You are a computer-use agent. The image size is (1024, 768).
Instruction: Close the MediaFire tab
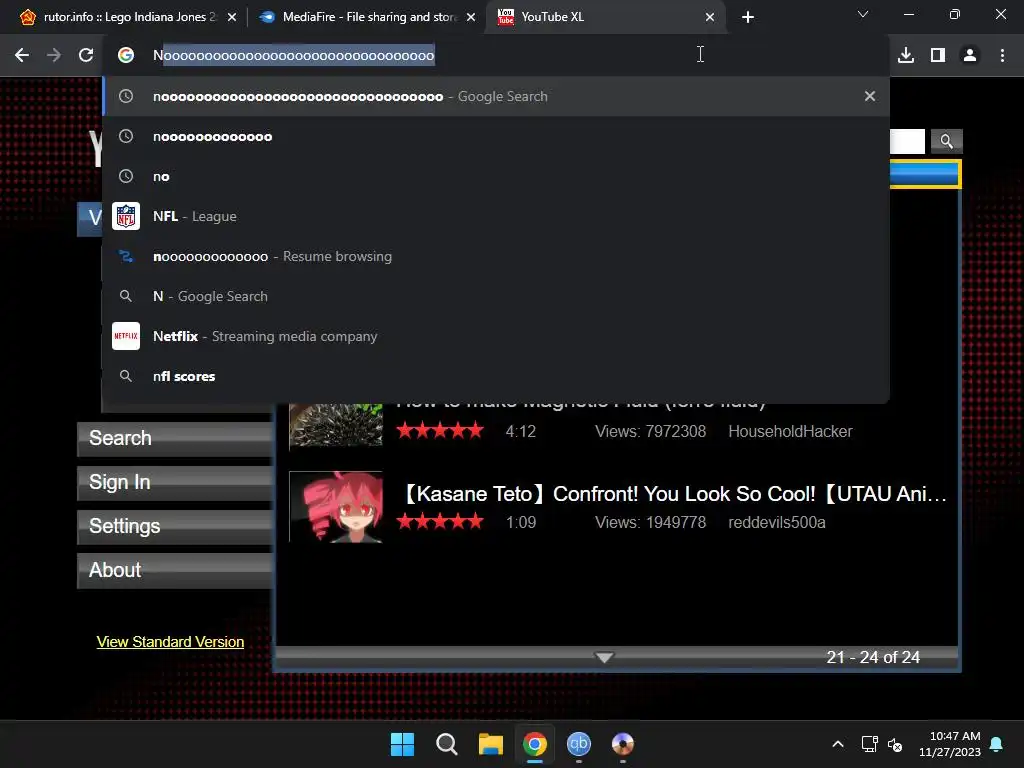pyautogui.click(x=471, y=17)
